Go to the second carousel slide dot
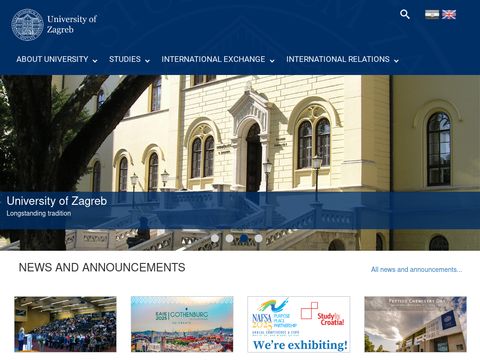The width and height of the screenshot is (480, 360). [x=229, y=238]
